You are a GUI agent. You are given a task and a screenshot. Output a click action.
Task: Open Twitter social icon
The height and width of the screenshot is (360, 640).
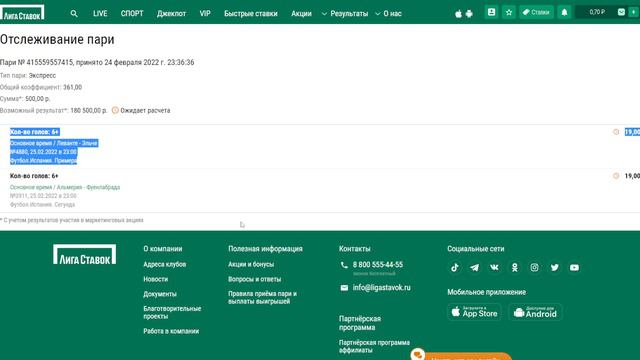[x=554, y=267]
